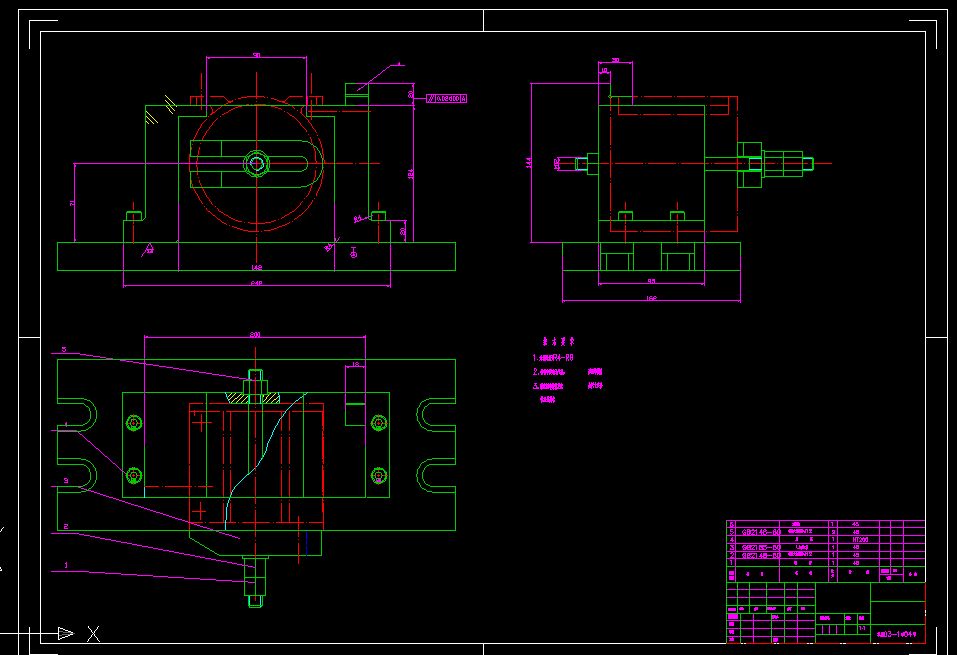The height and width of the screenshot is (655, 957).
Task: Click the 95 width dimension below side view
Action: [651, 281]
